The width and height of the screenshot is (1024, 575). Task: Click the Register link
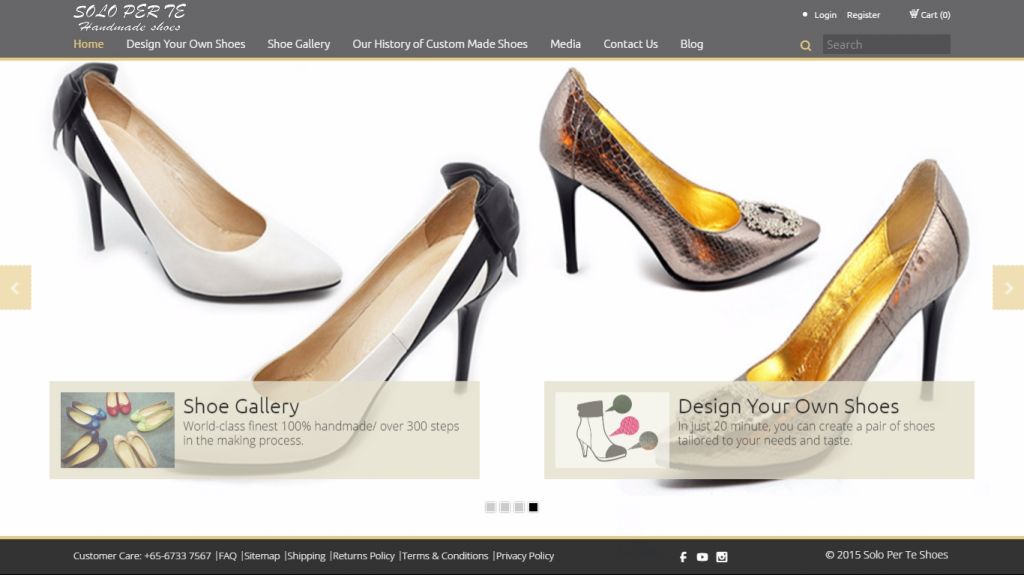pos(863,15)
